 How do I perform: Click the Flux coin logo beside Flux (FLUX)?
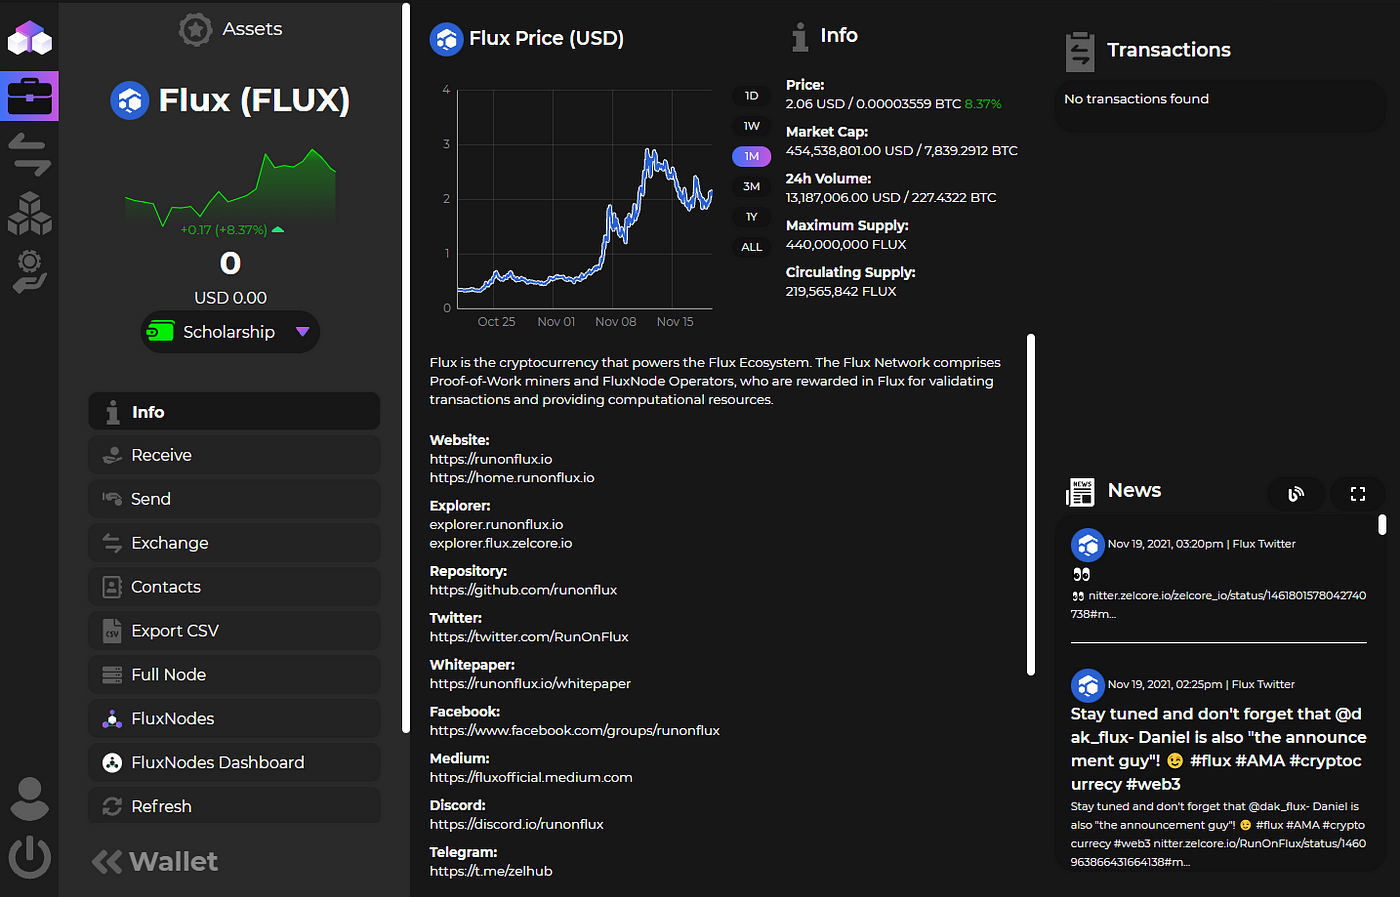point(129,100)
